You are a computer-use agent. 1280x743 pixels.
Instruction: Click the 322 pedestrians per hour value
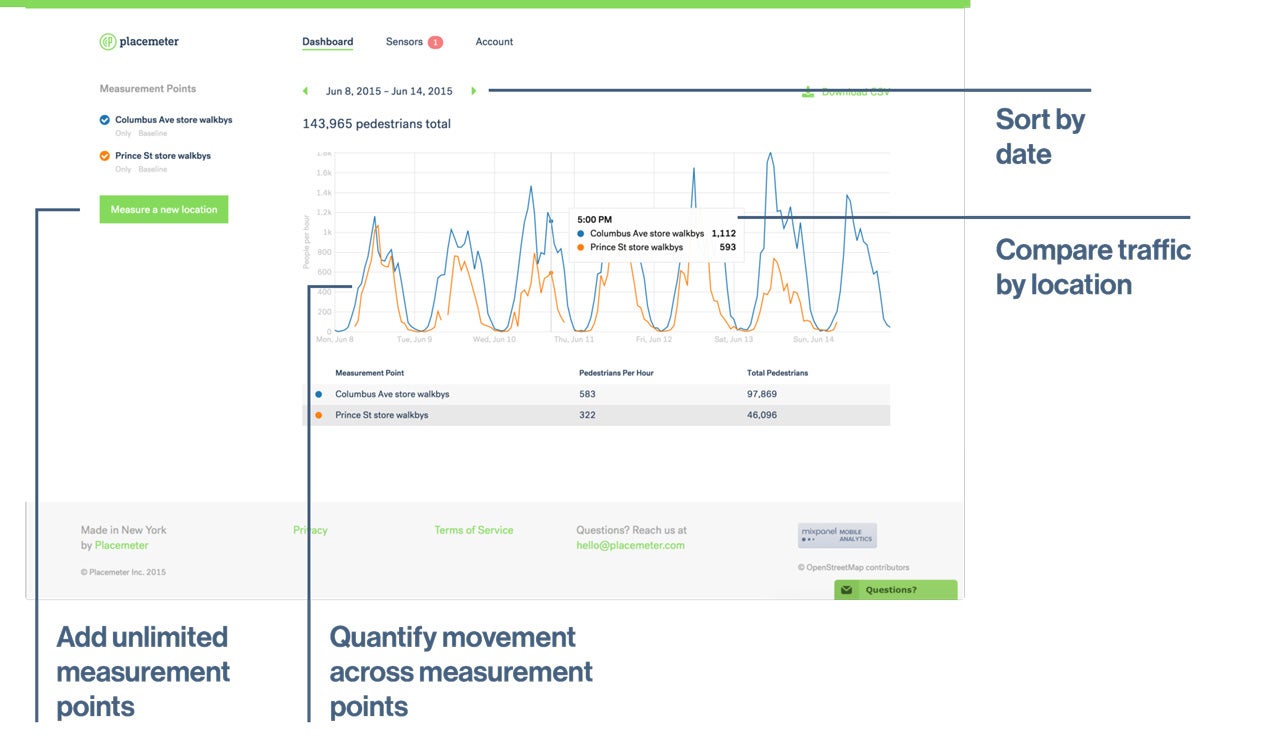pyautogui.click(x=587, y=415)
